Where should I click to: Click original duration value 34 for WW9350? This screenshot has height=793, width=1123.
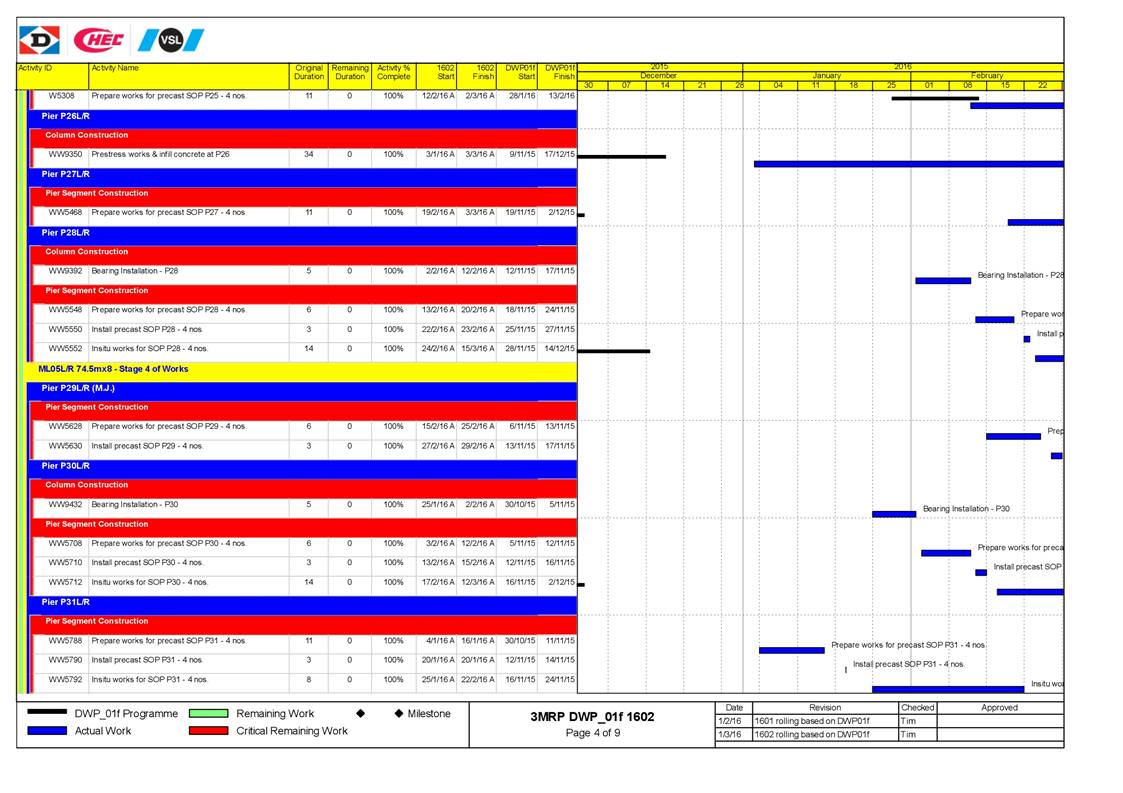(x=309, y=154)
